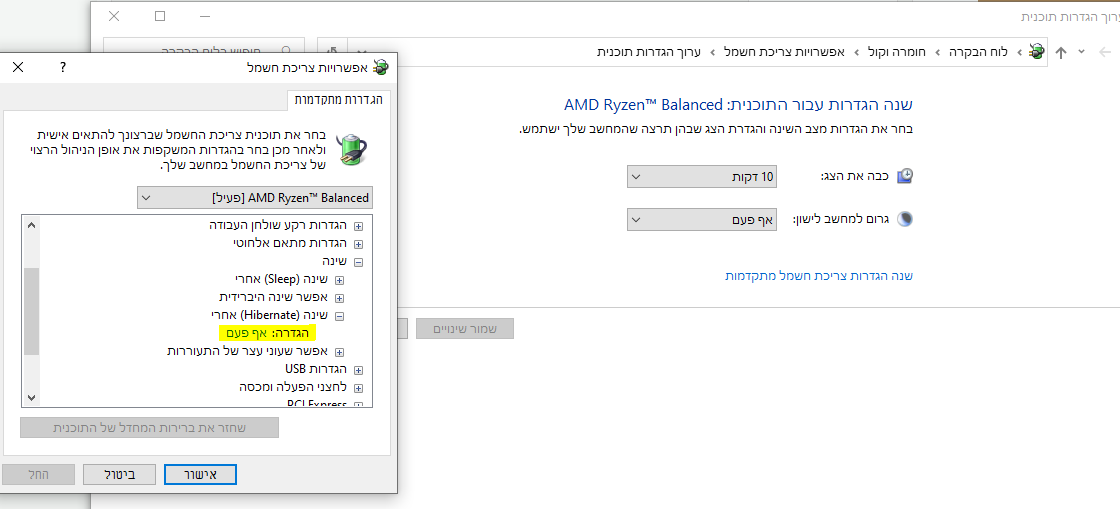The image size is (1120, 509).
Task: Expand the אפשר שינה היברידית node
Action: (x=339, y=298)
